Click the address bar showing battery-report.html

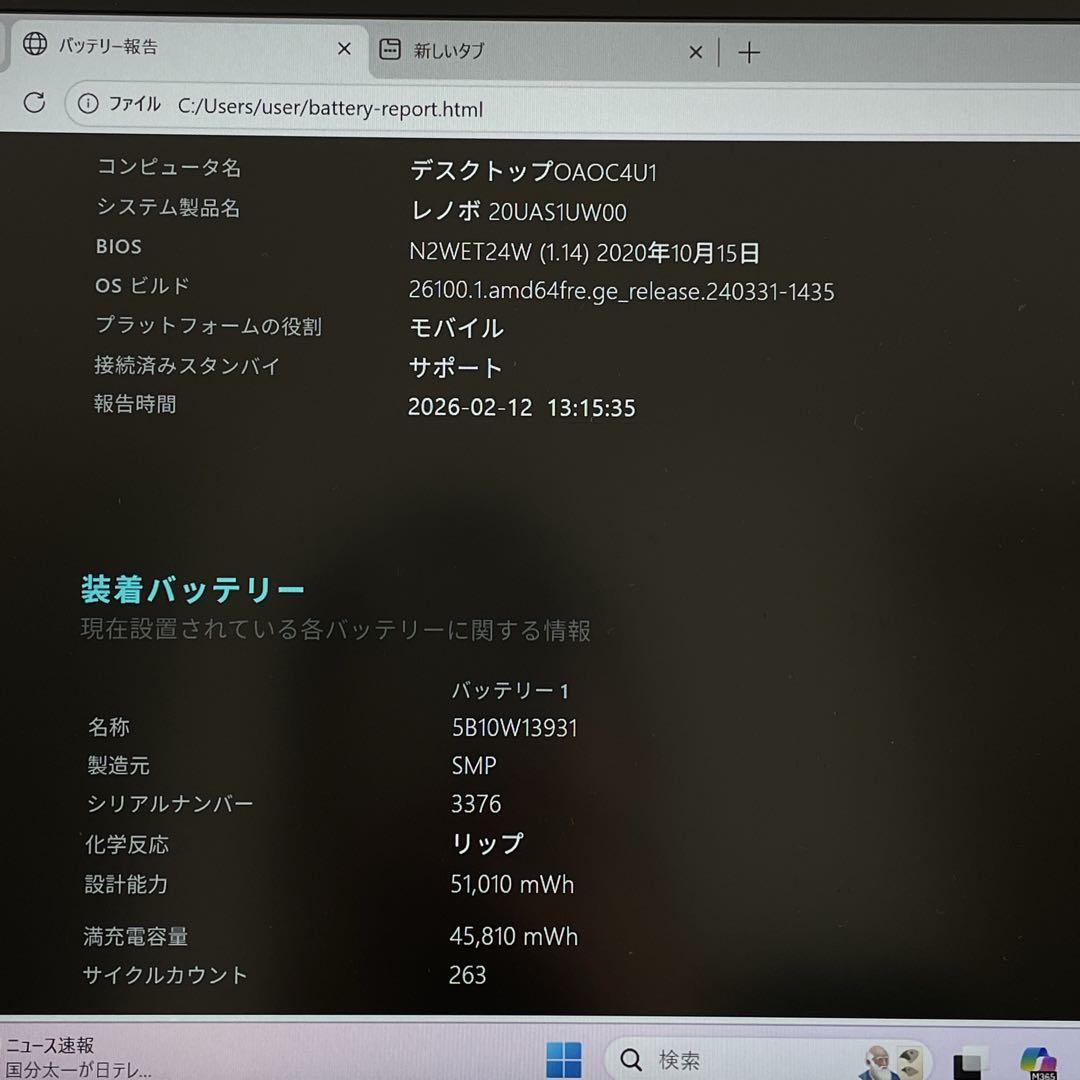(330, 107)
